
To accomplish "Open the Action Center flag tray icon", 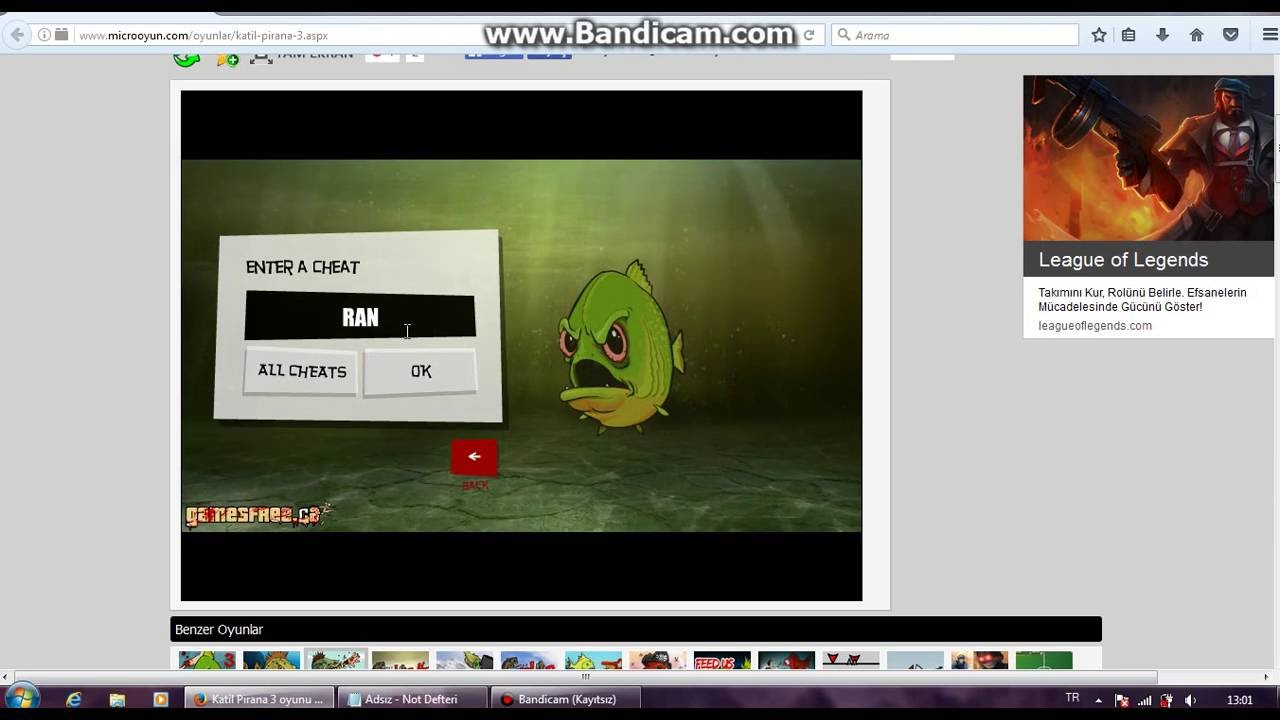I will 1122,700.
